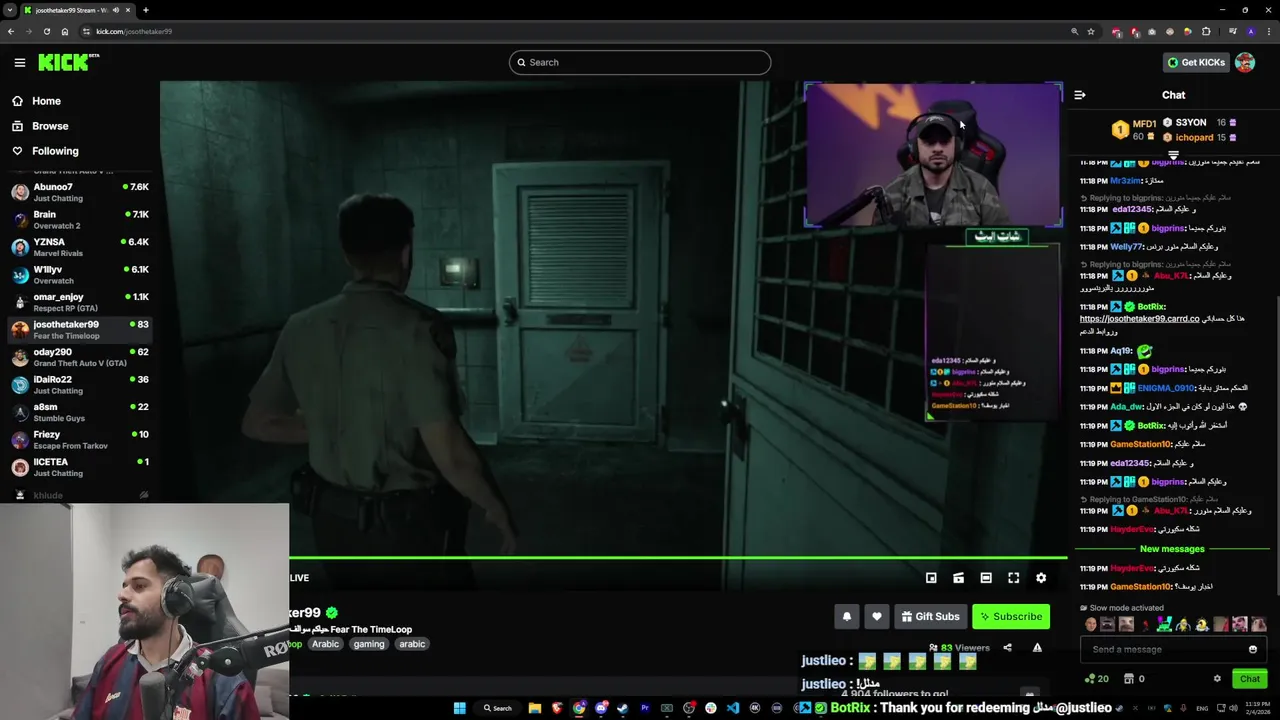Viewport: 1280px width, 720px height.
Task: Open Browse in the sidebar
Action: [50, 126]
